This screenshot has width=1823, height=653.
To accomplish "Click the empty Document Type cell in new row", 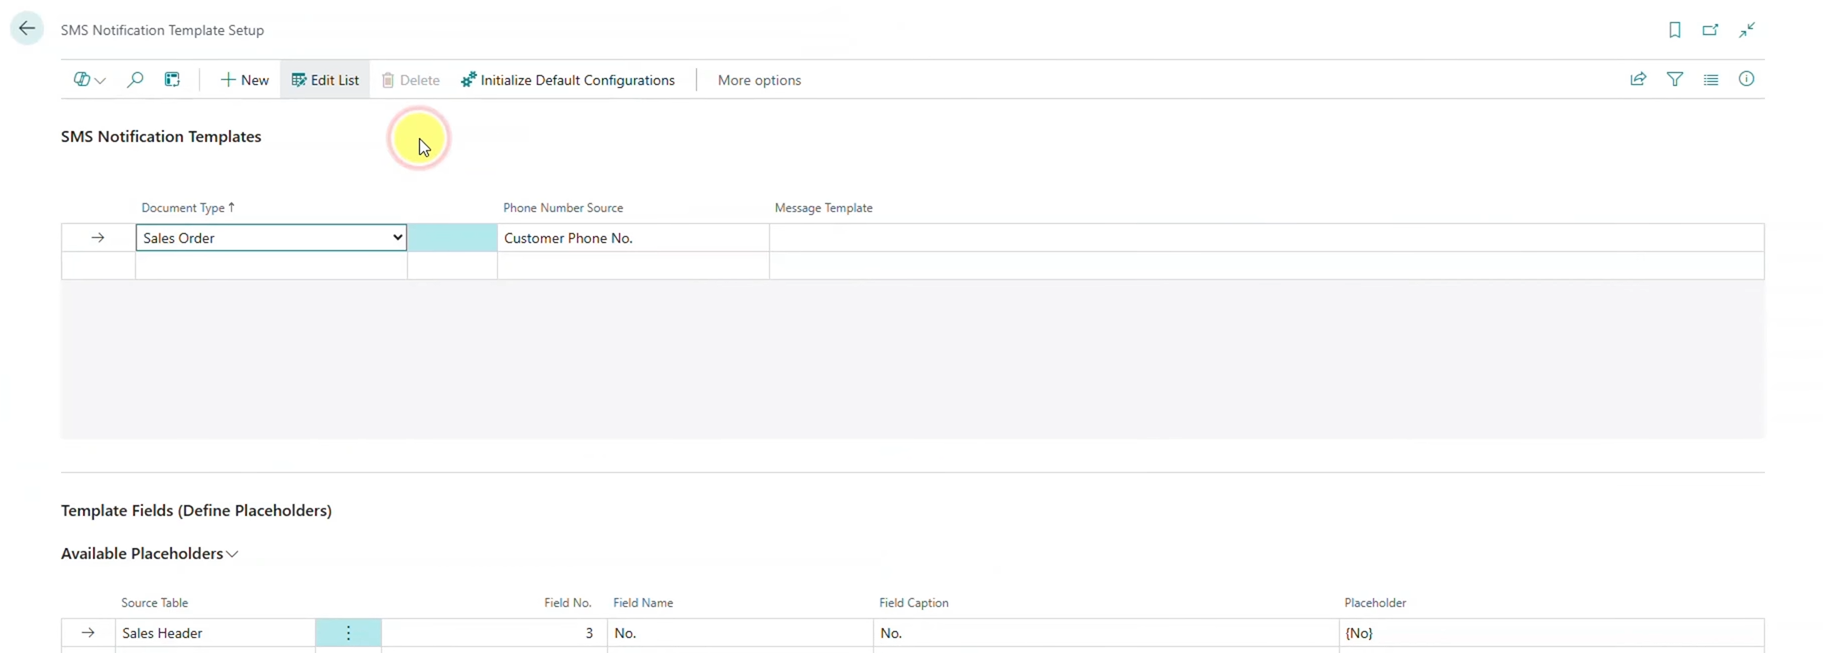I will pyautogui.click(x=271, y=266).
